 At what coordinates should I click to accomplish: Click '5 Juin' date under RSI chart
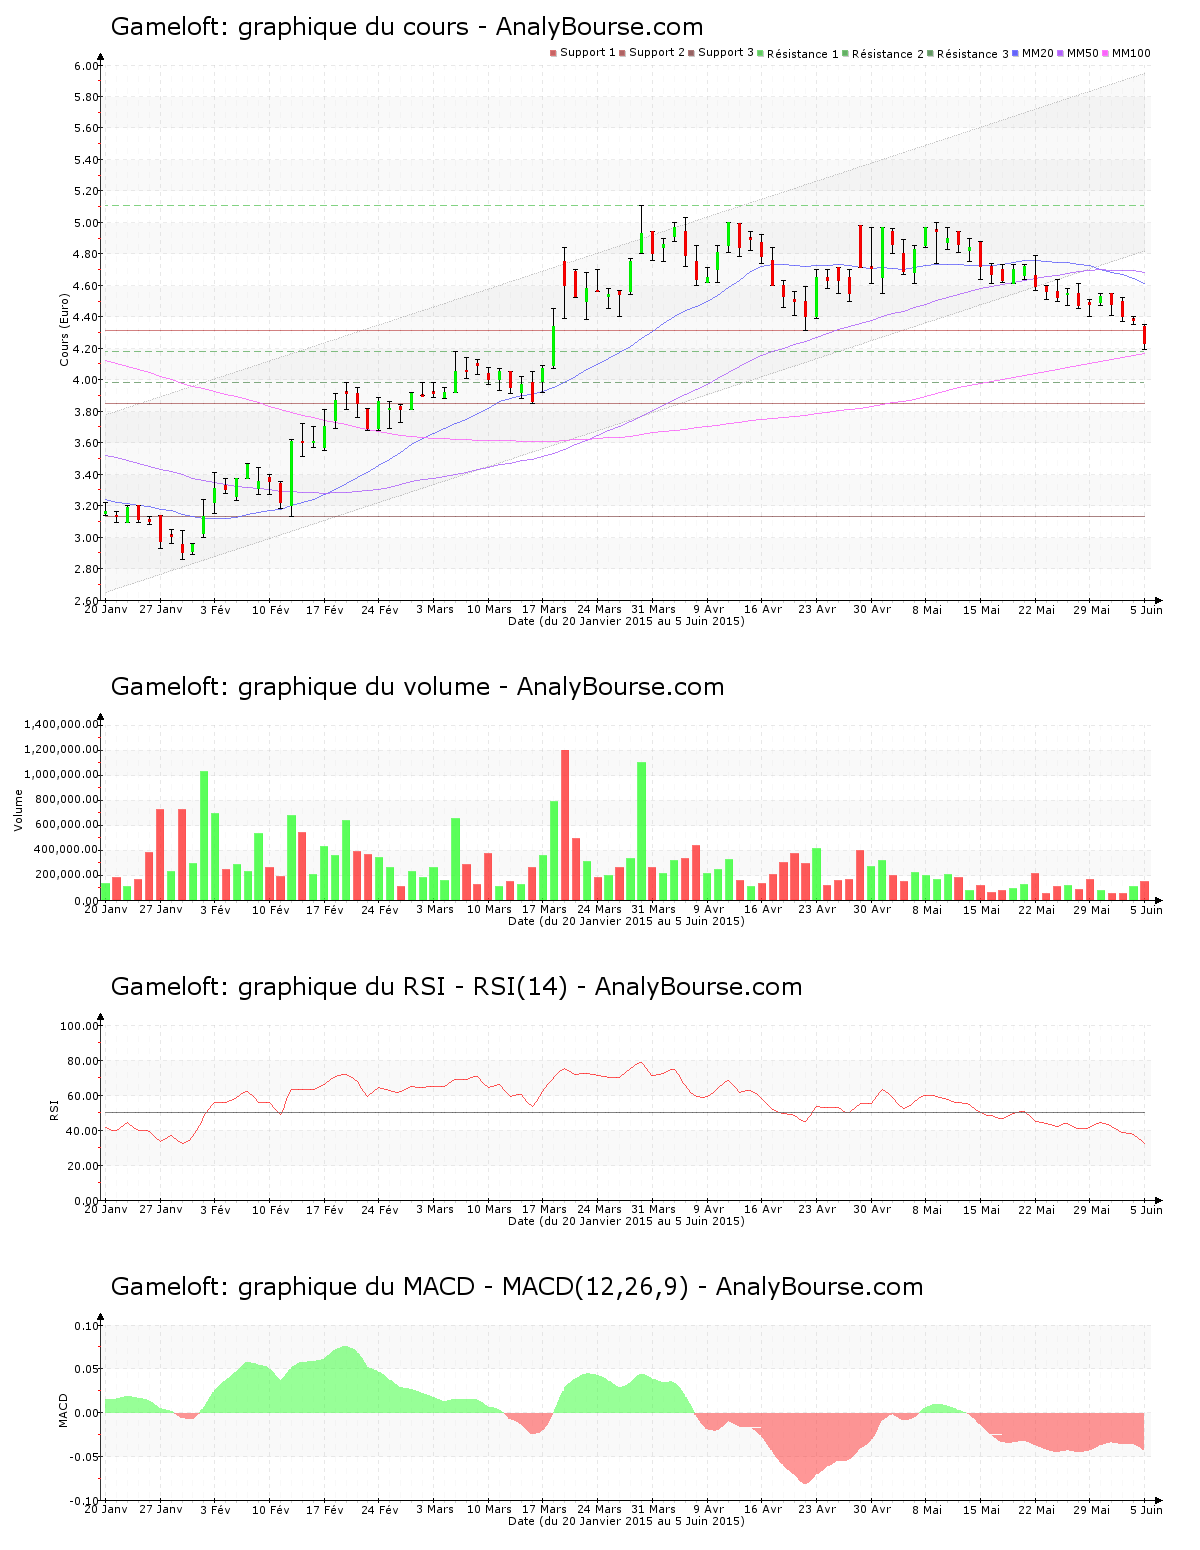(x=1146, y=1209)
